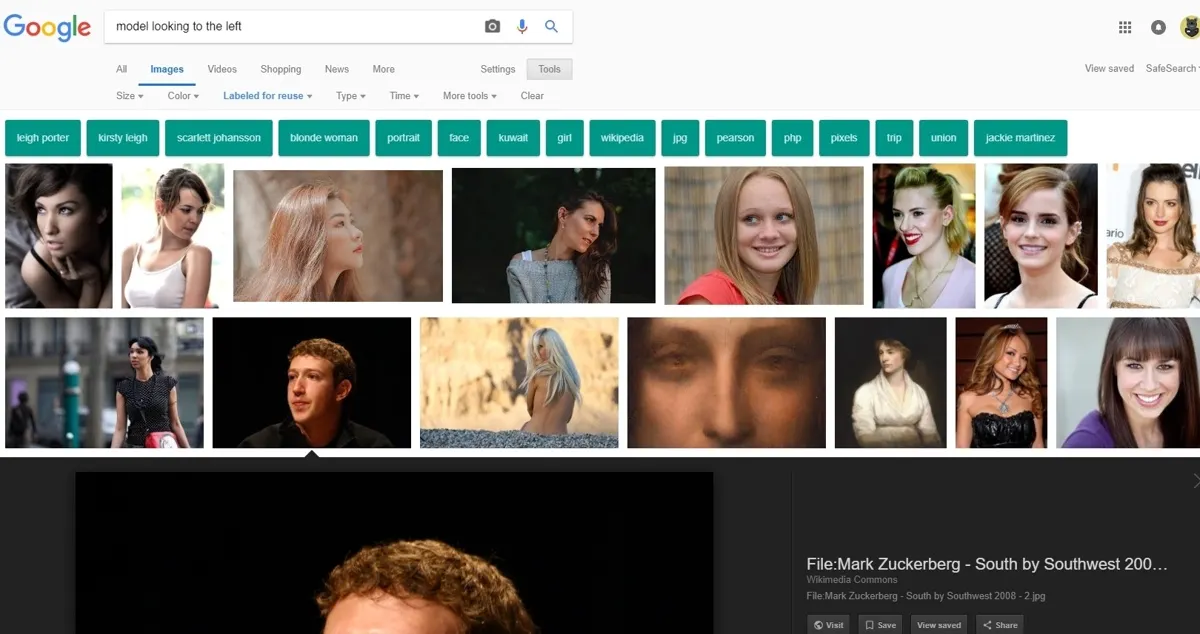Select the girl chip
This screenshot has width=1200, height=634.
[x=564, y=138]
